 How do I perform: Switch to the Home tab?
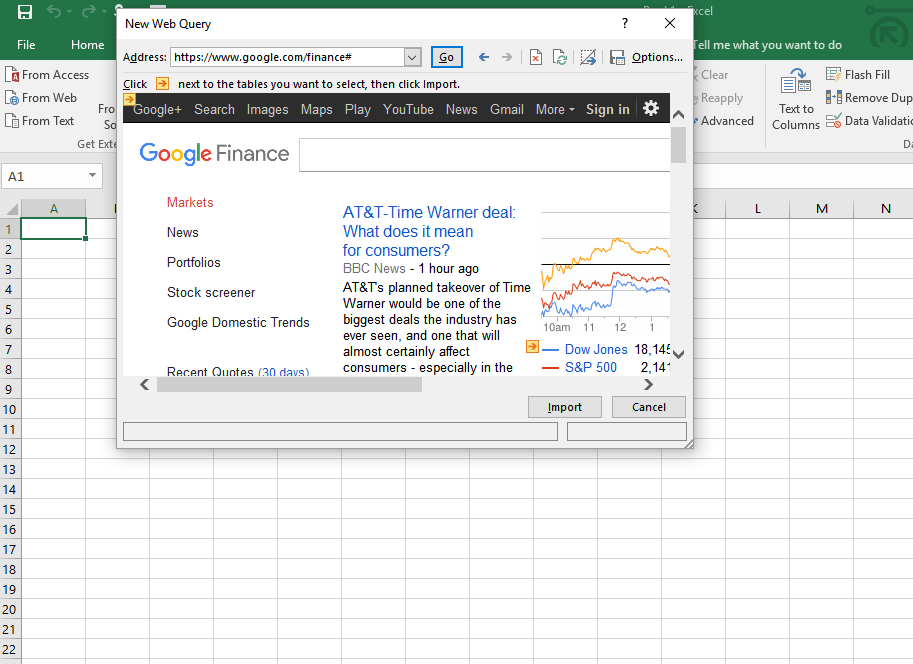[x=87, y=45]
